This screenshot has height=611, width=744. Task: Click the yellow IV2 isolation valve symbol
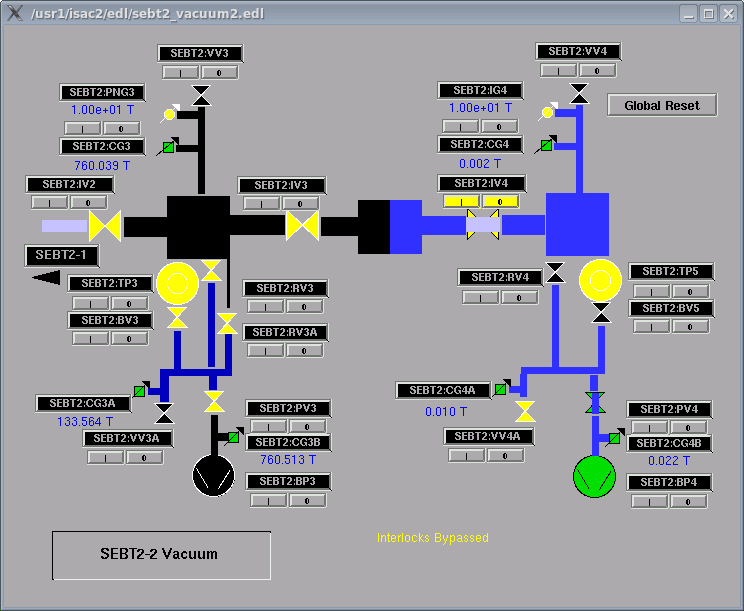click(104, 225)
